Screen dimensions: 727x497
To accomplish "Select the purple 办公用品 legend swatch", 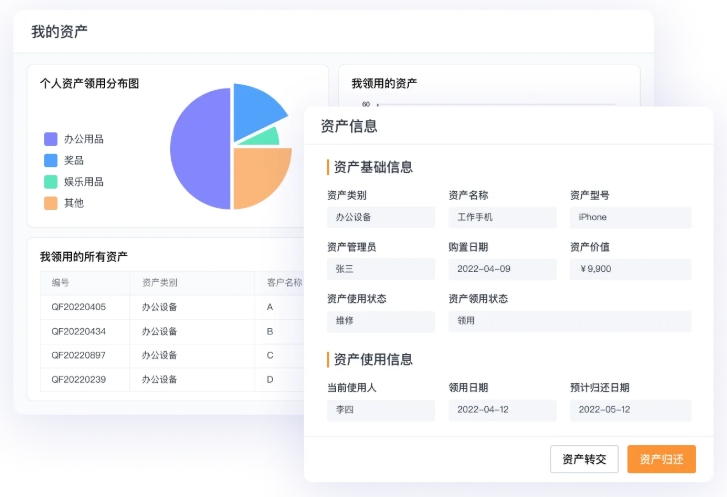I will (51, 139).
